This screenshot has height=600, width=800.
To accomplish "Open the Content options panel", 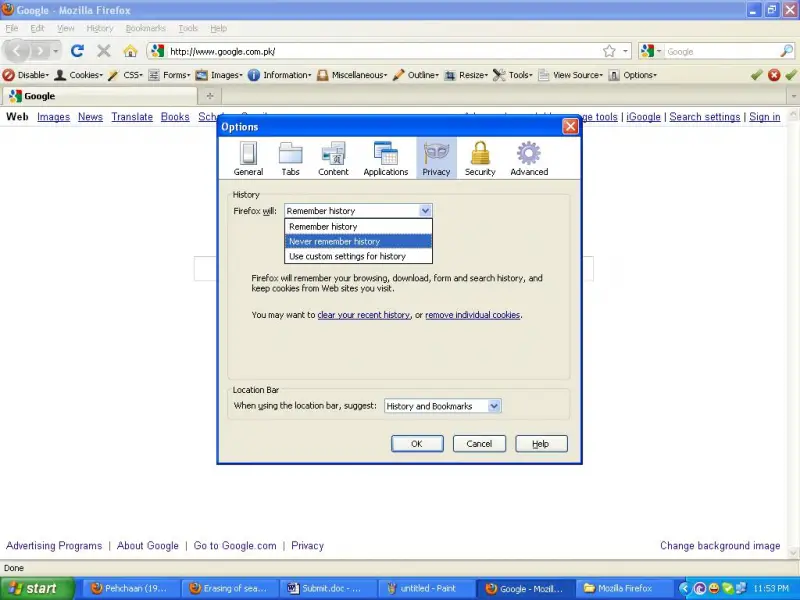I will (x=333, y=159).
